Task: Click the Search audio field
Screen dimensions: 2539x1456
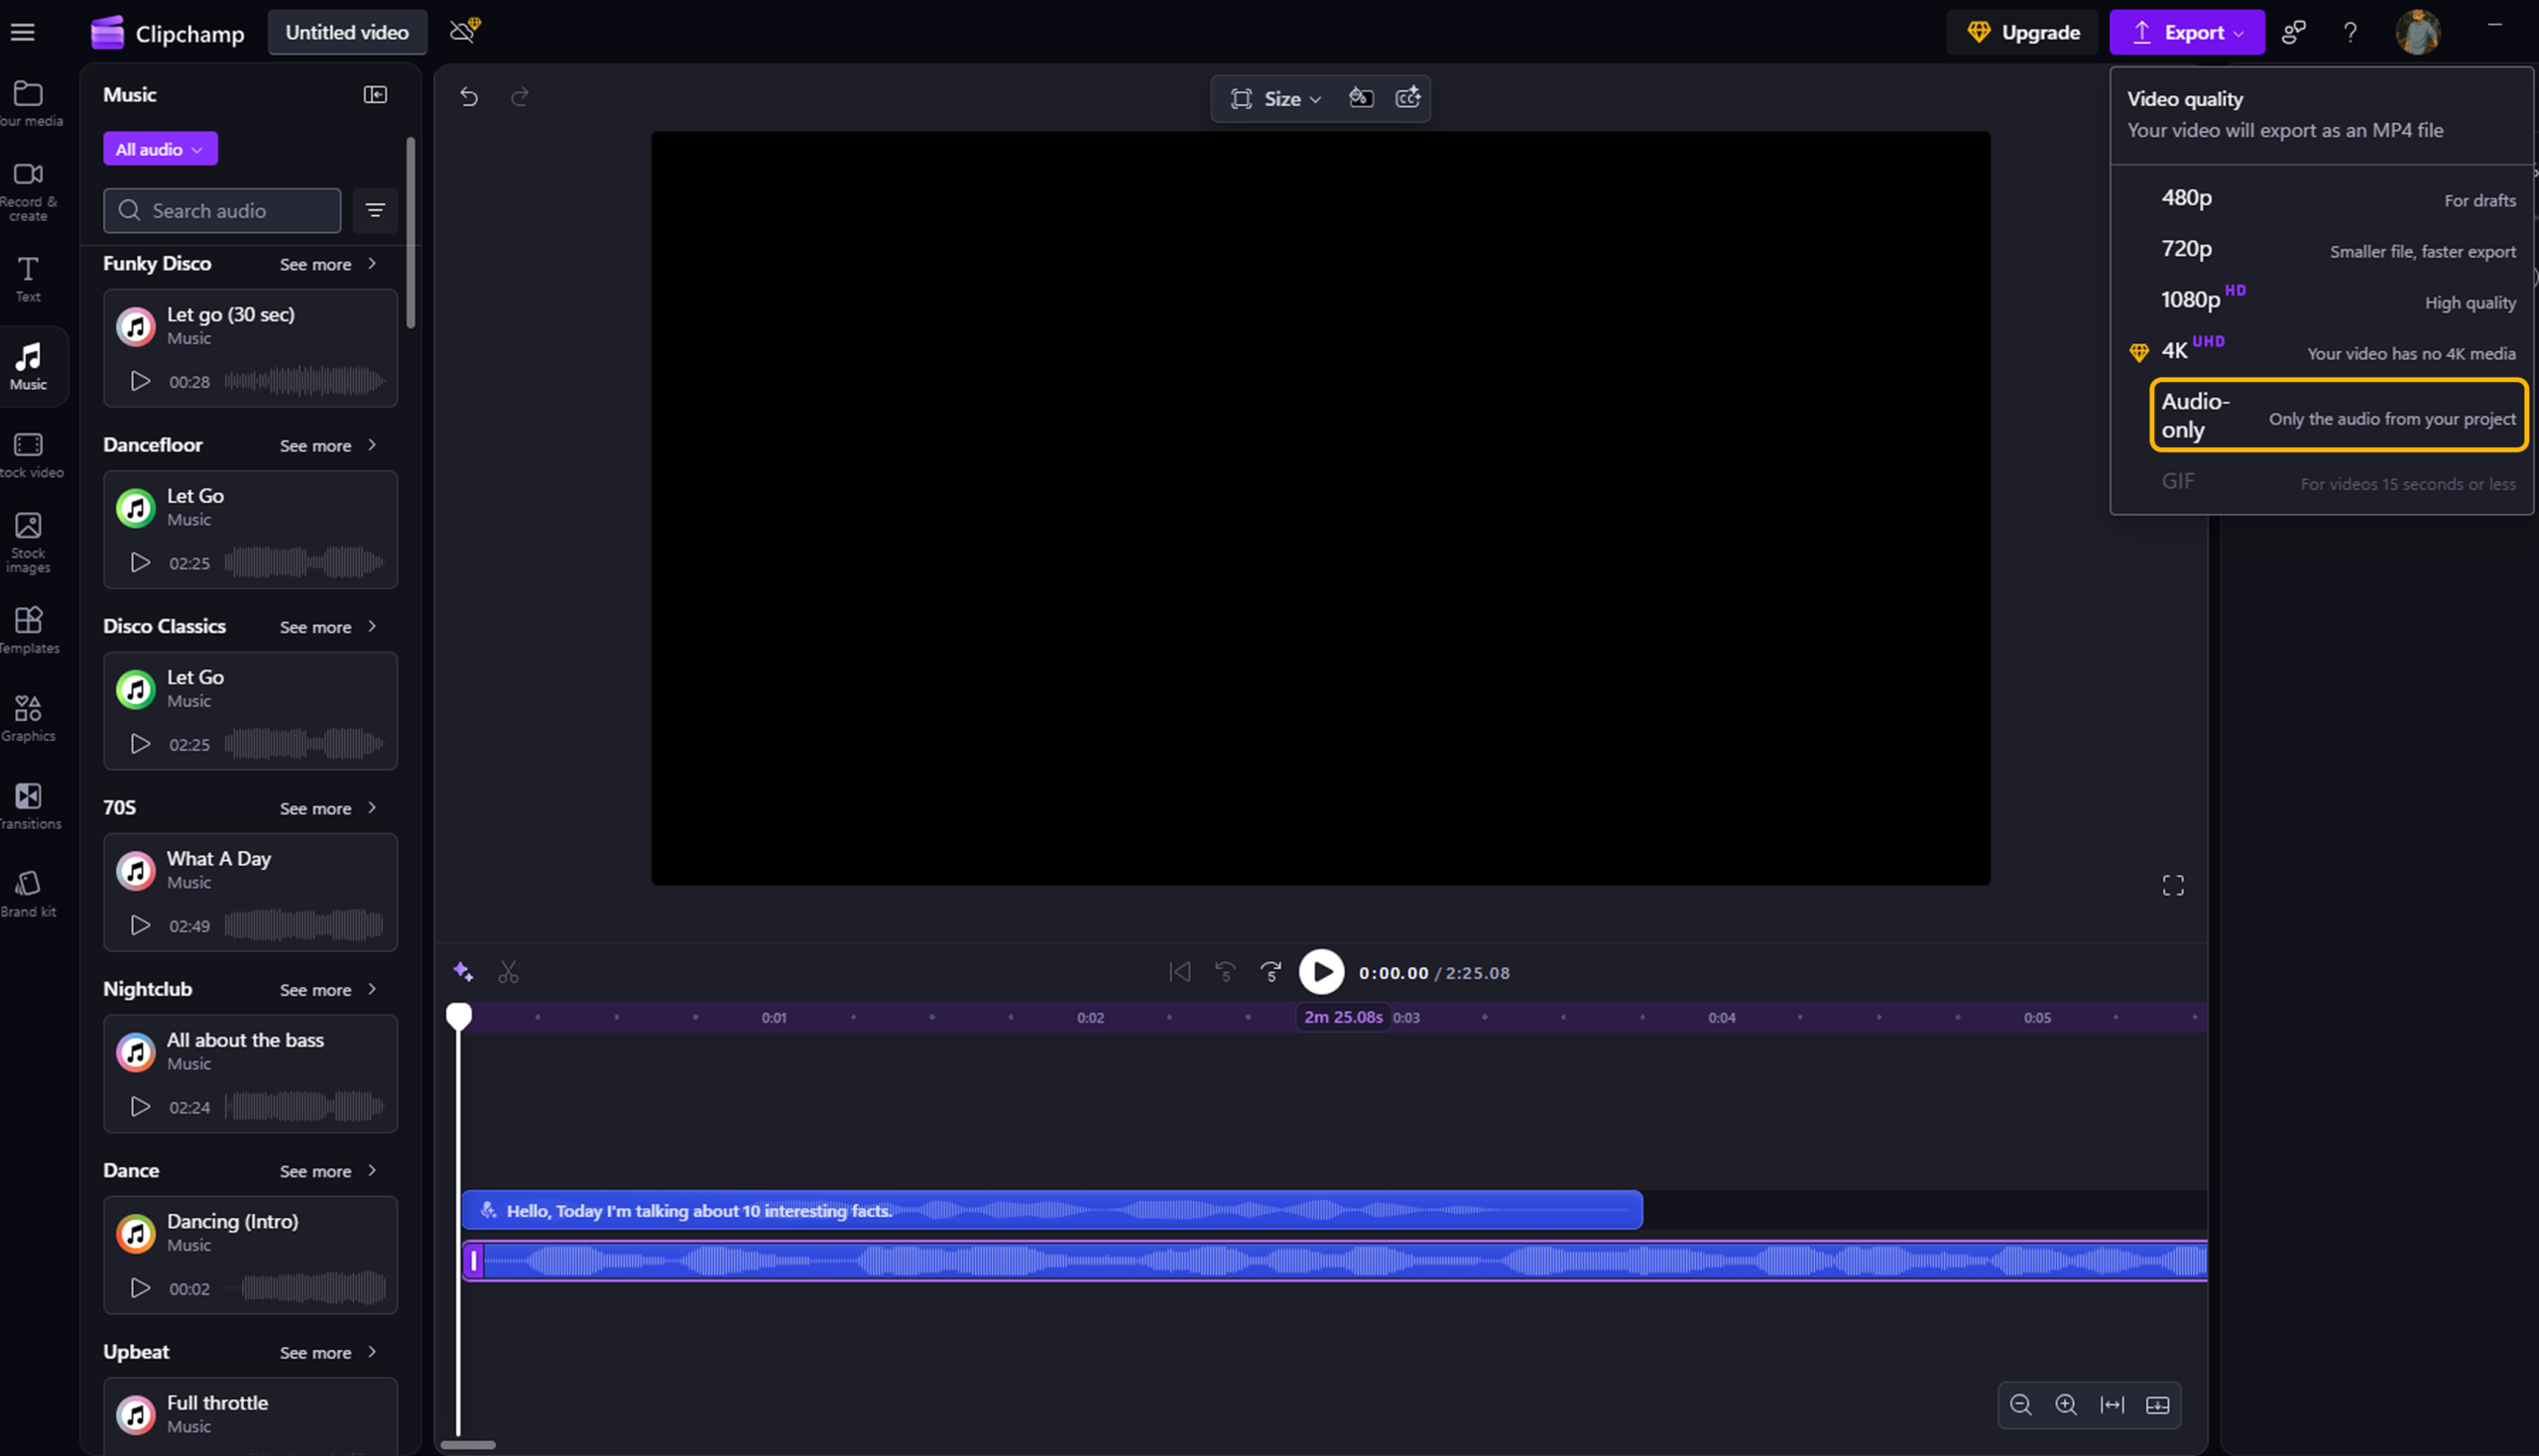Action: click(x=222, y=210)
